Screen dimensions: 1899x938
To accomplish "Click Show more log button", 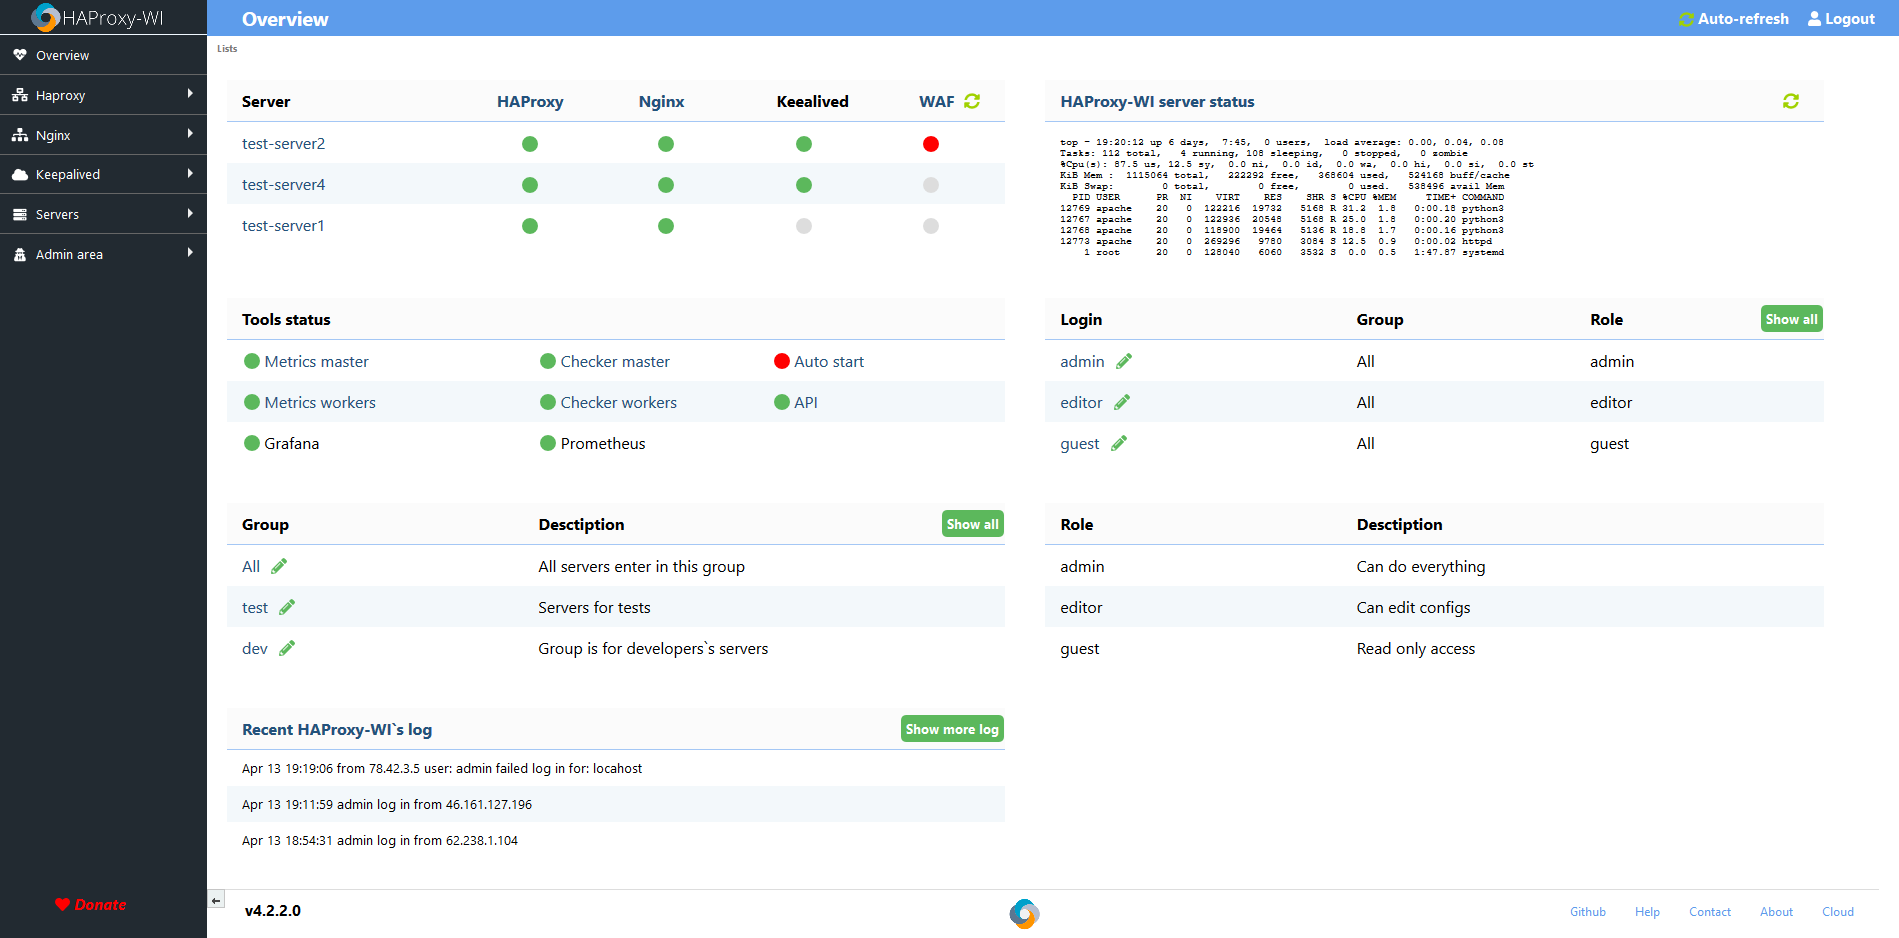I will (x=951, y=729).
